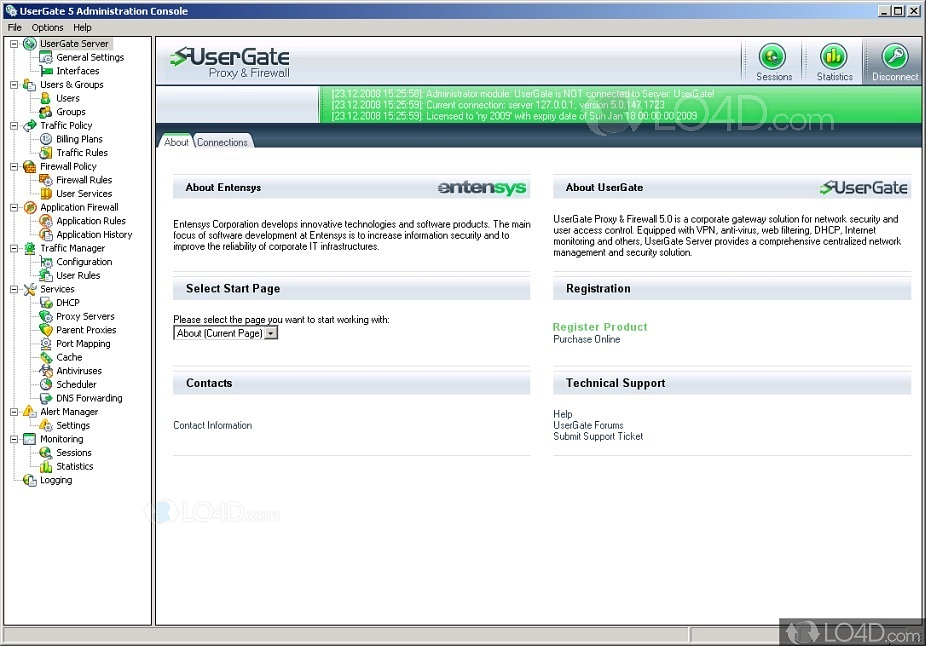Select the Port Mapping icon
The height and width of the screenshot is (646, 926).
(x=46, y=343)
